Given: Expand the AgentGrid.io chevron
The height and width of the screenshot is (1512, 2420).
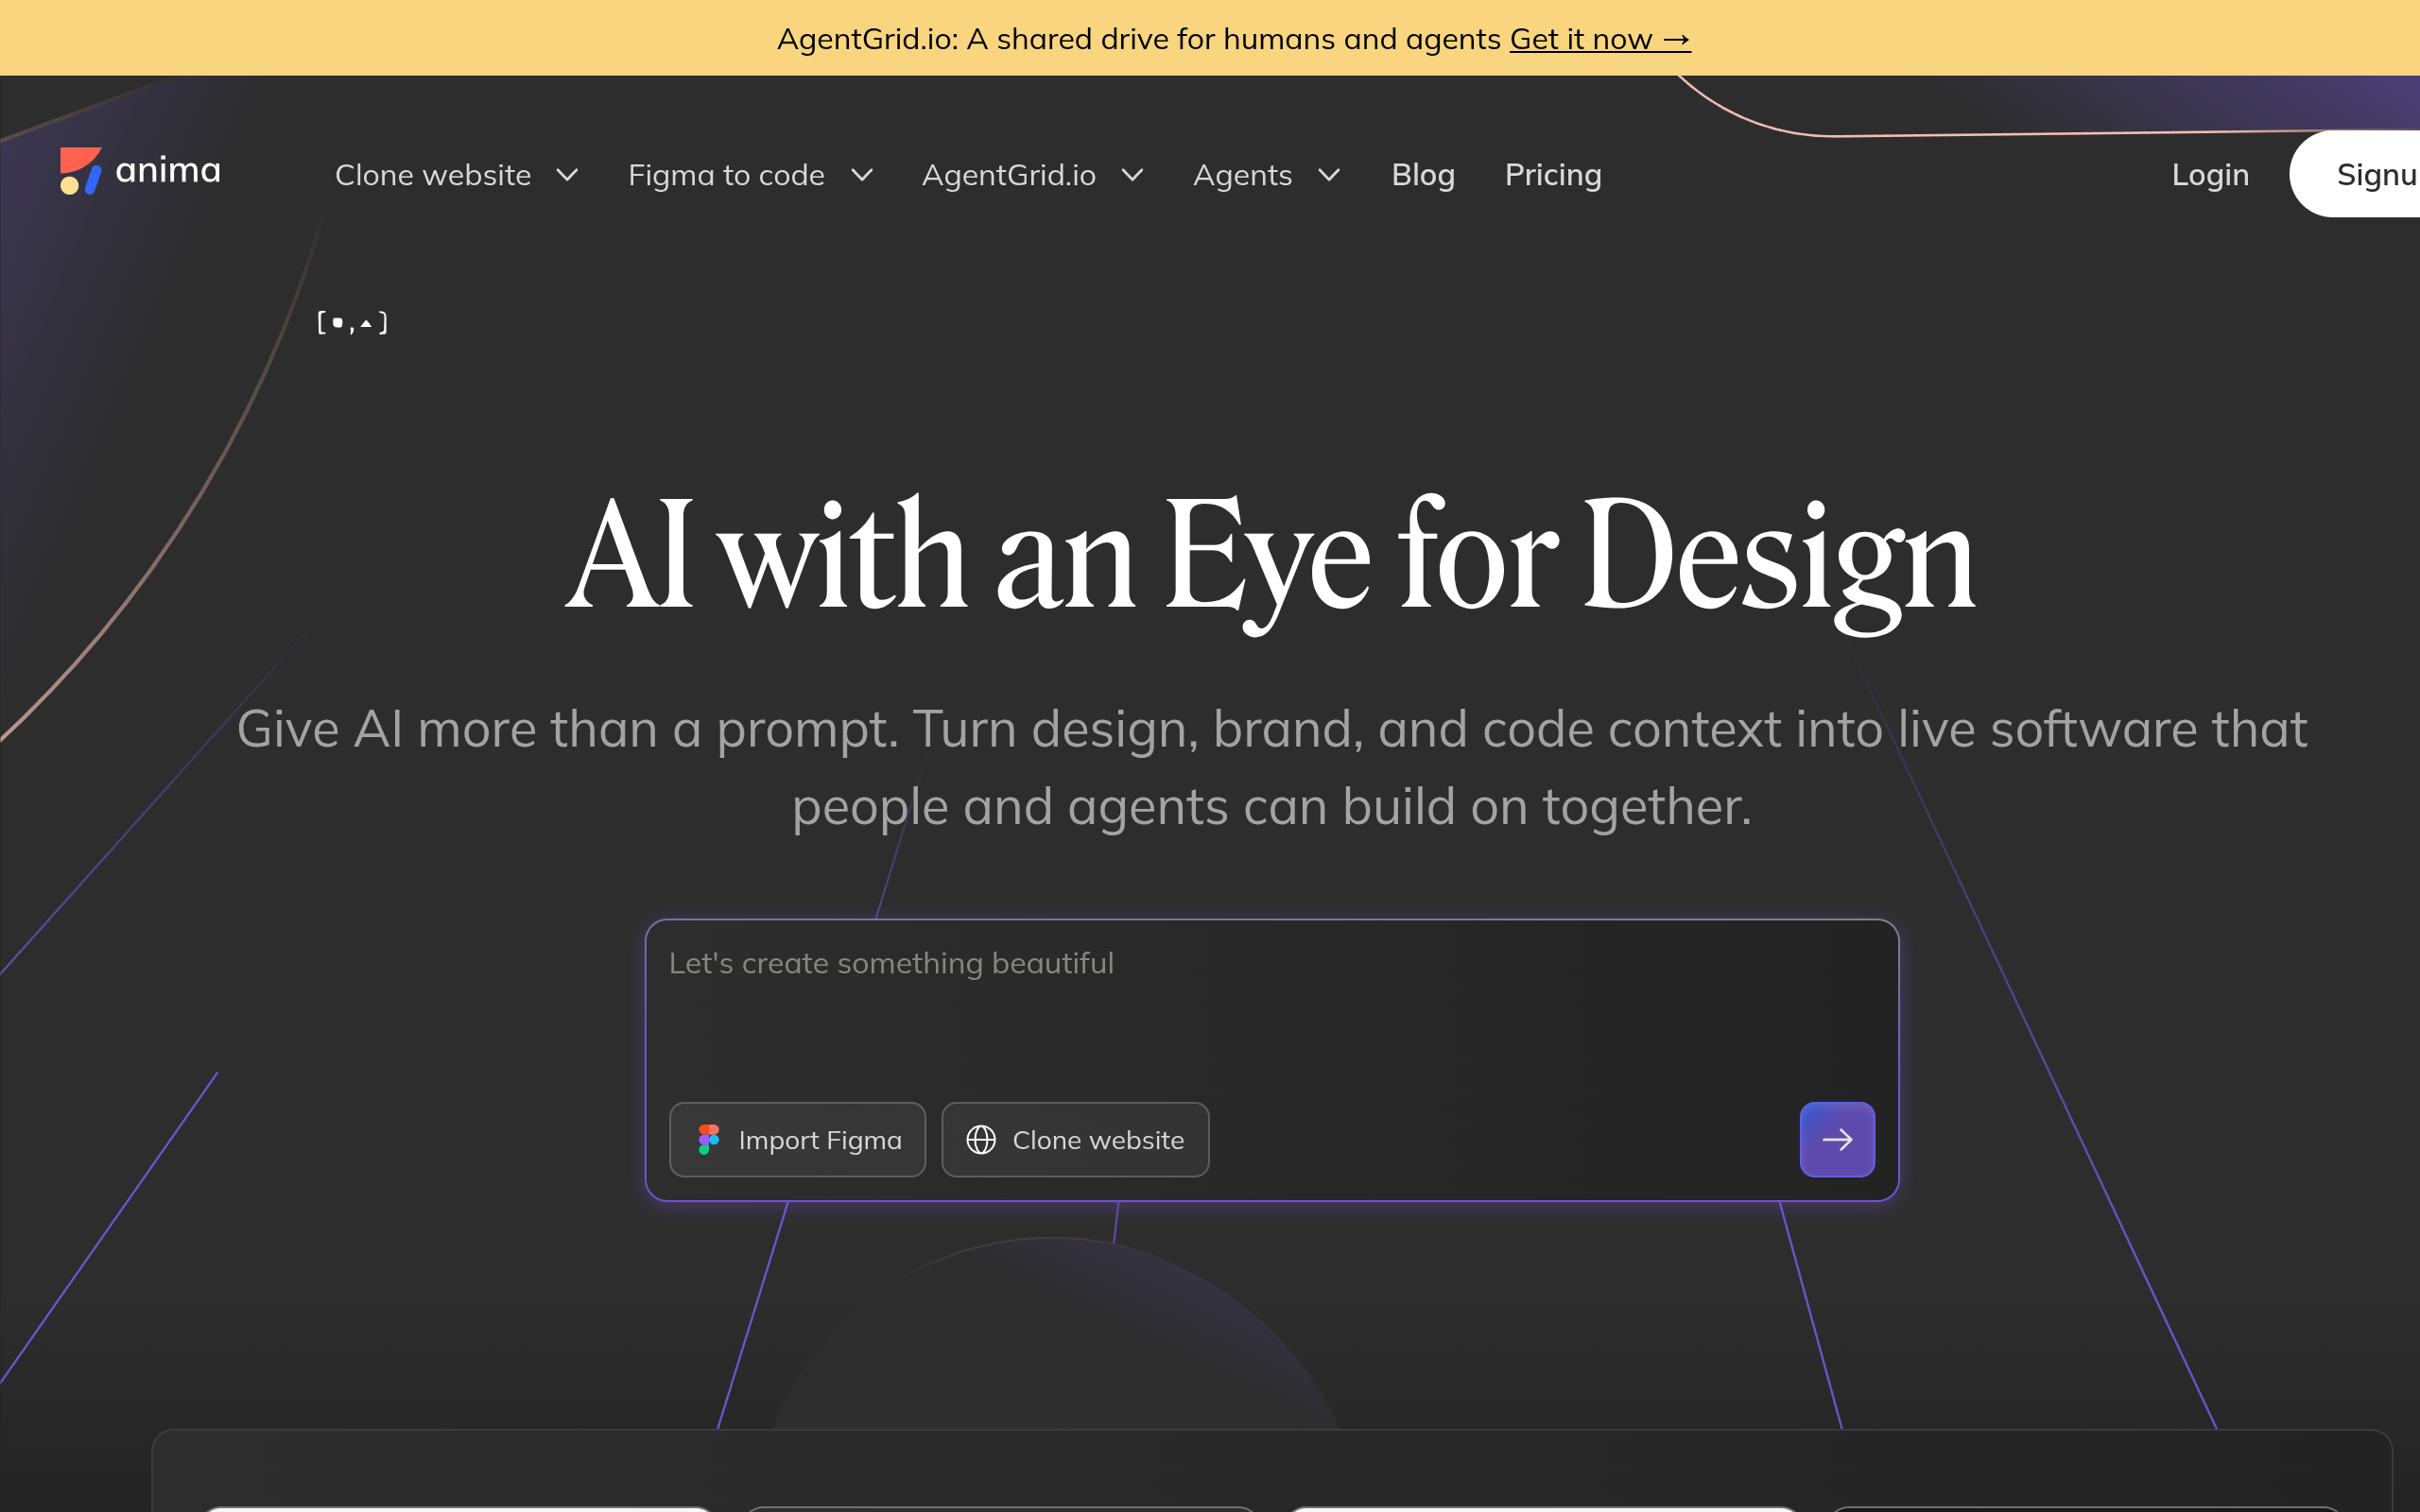Looking at the screenshot, I should tap(1132, 176).
